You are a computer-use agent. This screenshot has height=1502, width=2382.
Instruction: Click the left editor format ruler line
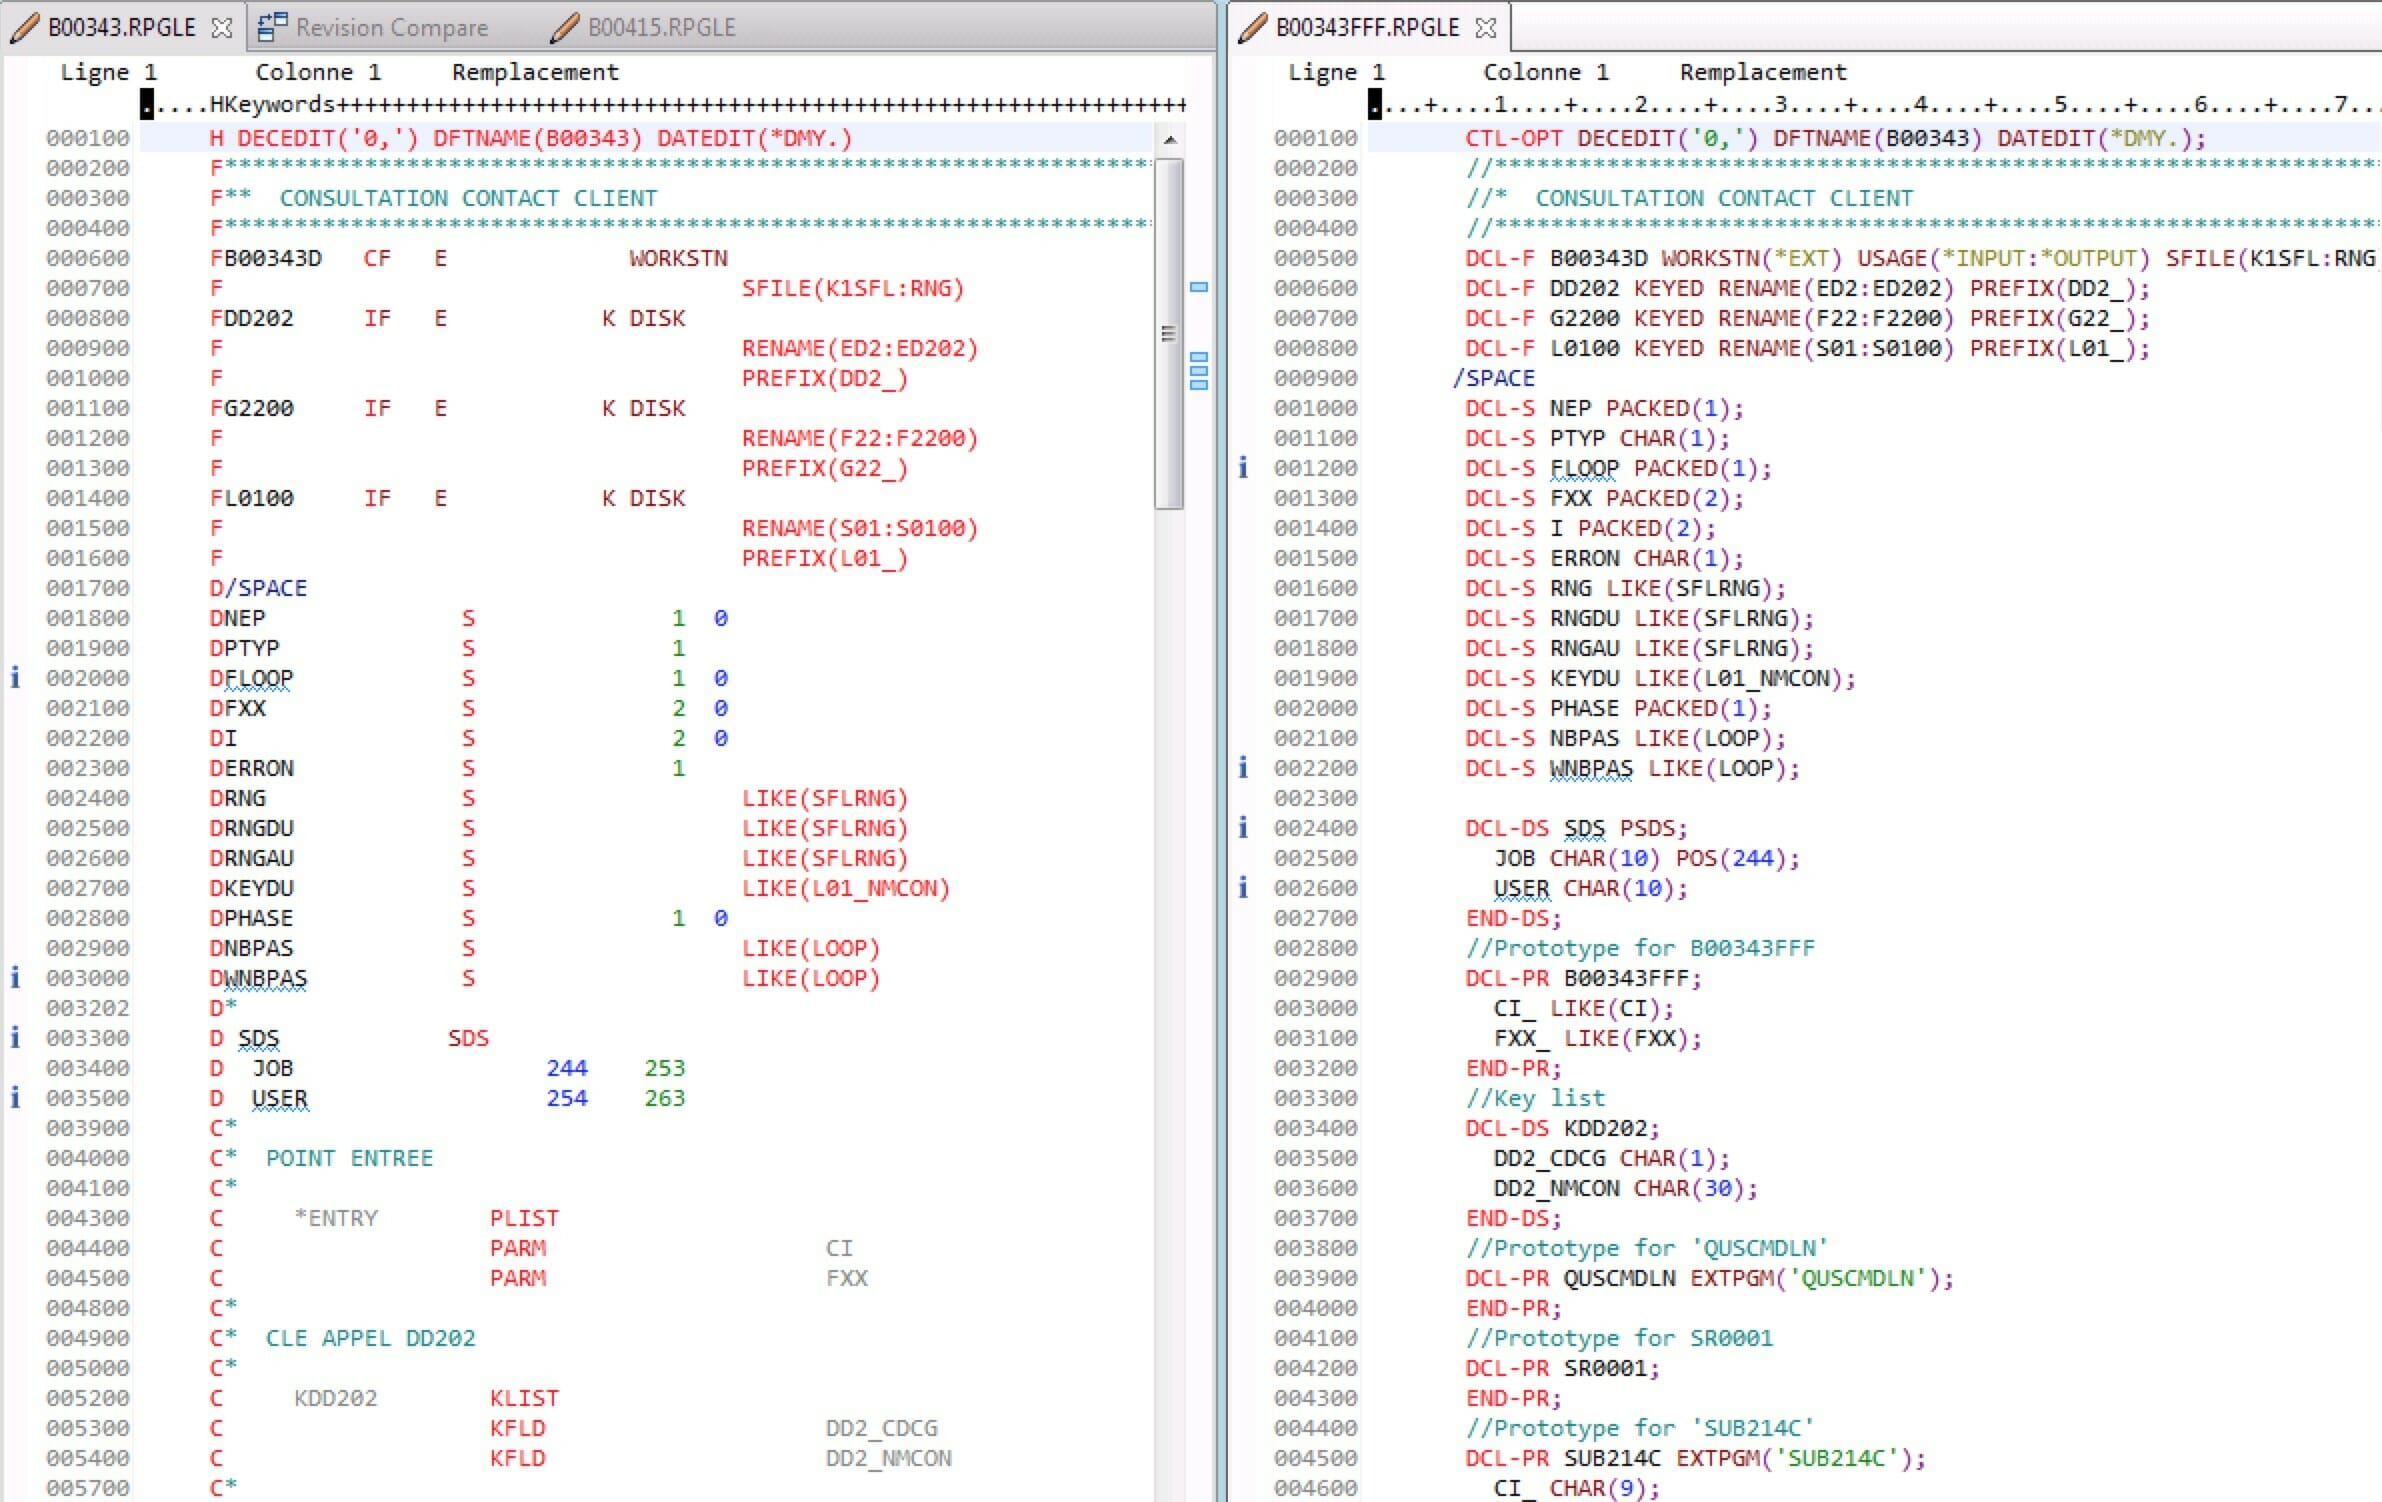pyautogui.click(x=664, y=104)
